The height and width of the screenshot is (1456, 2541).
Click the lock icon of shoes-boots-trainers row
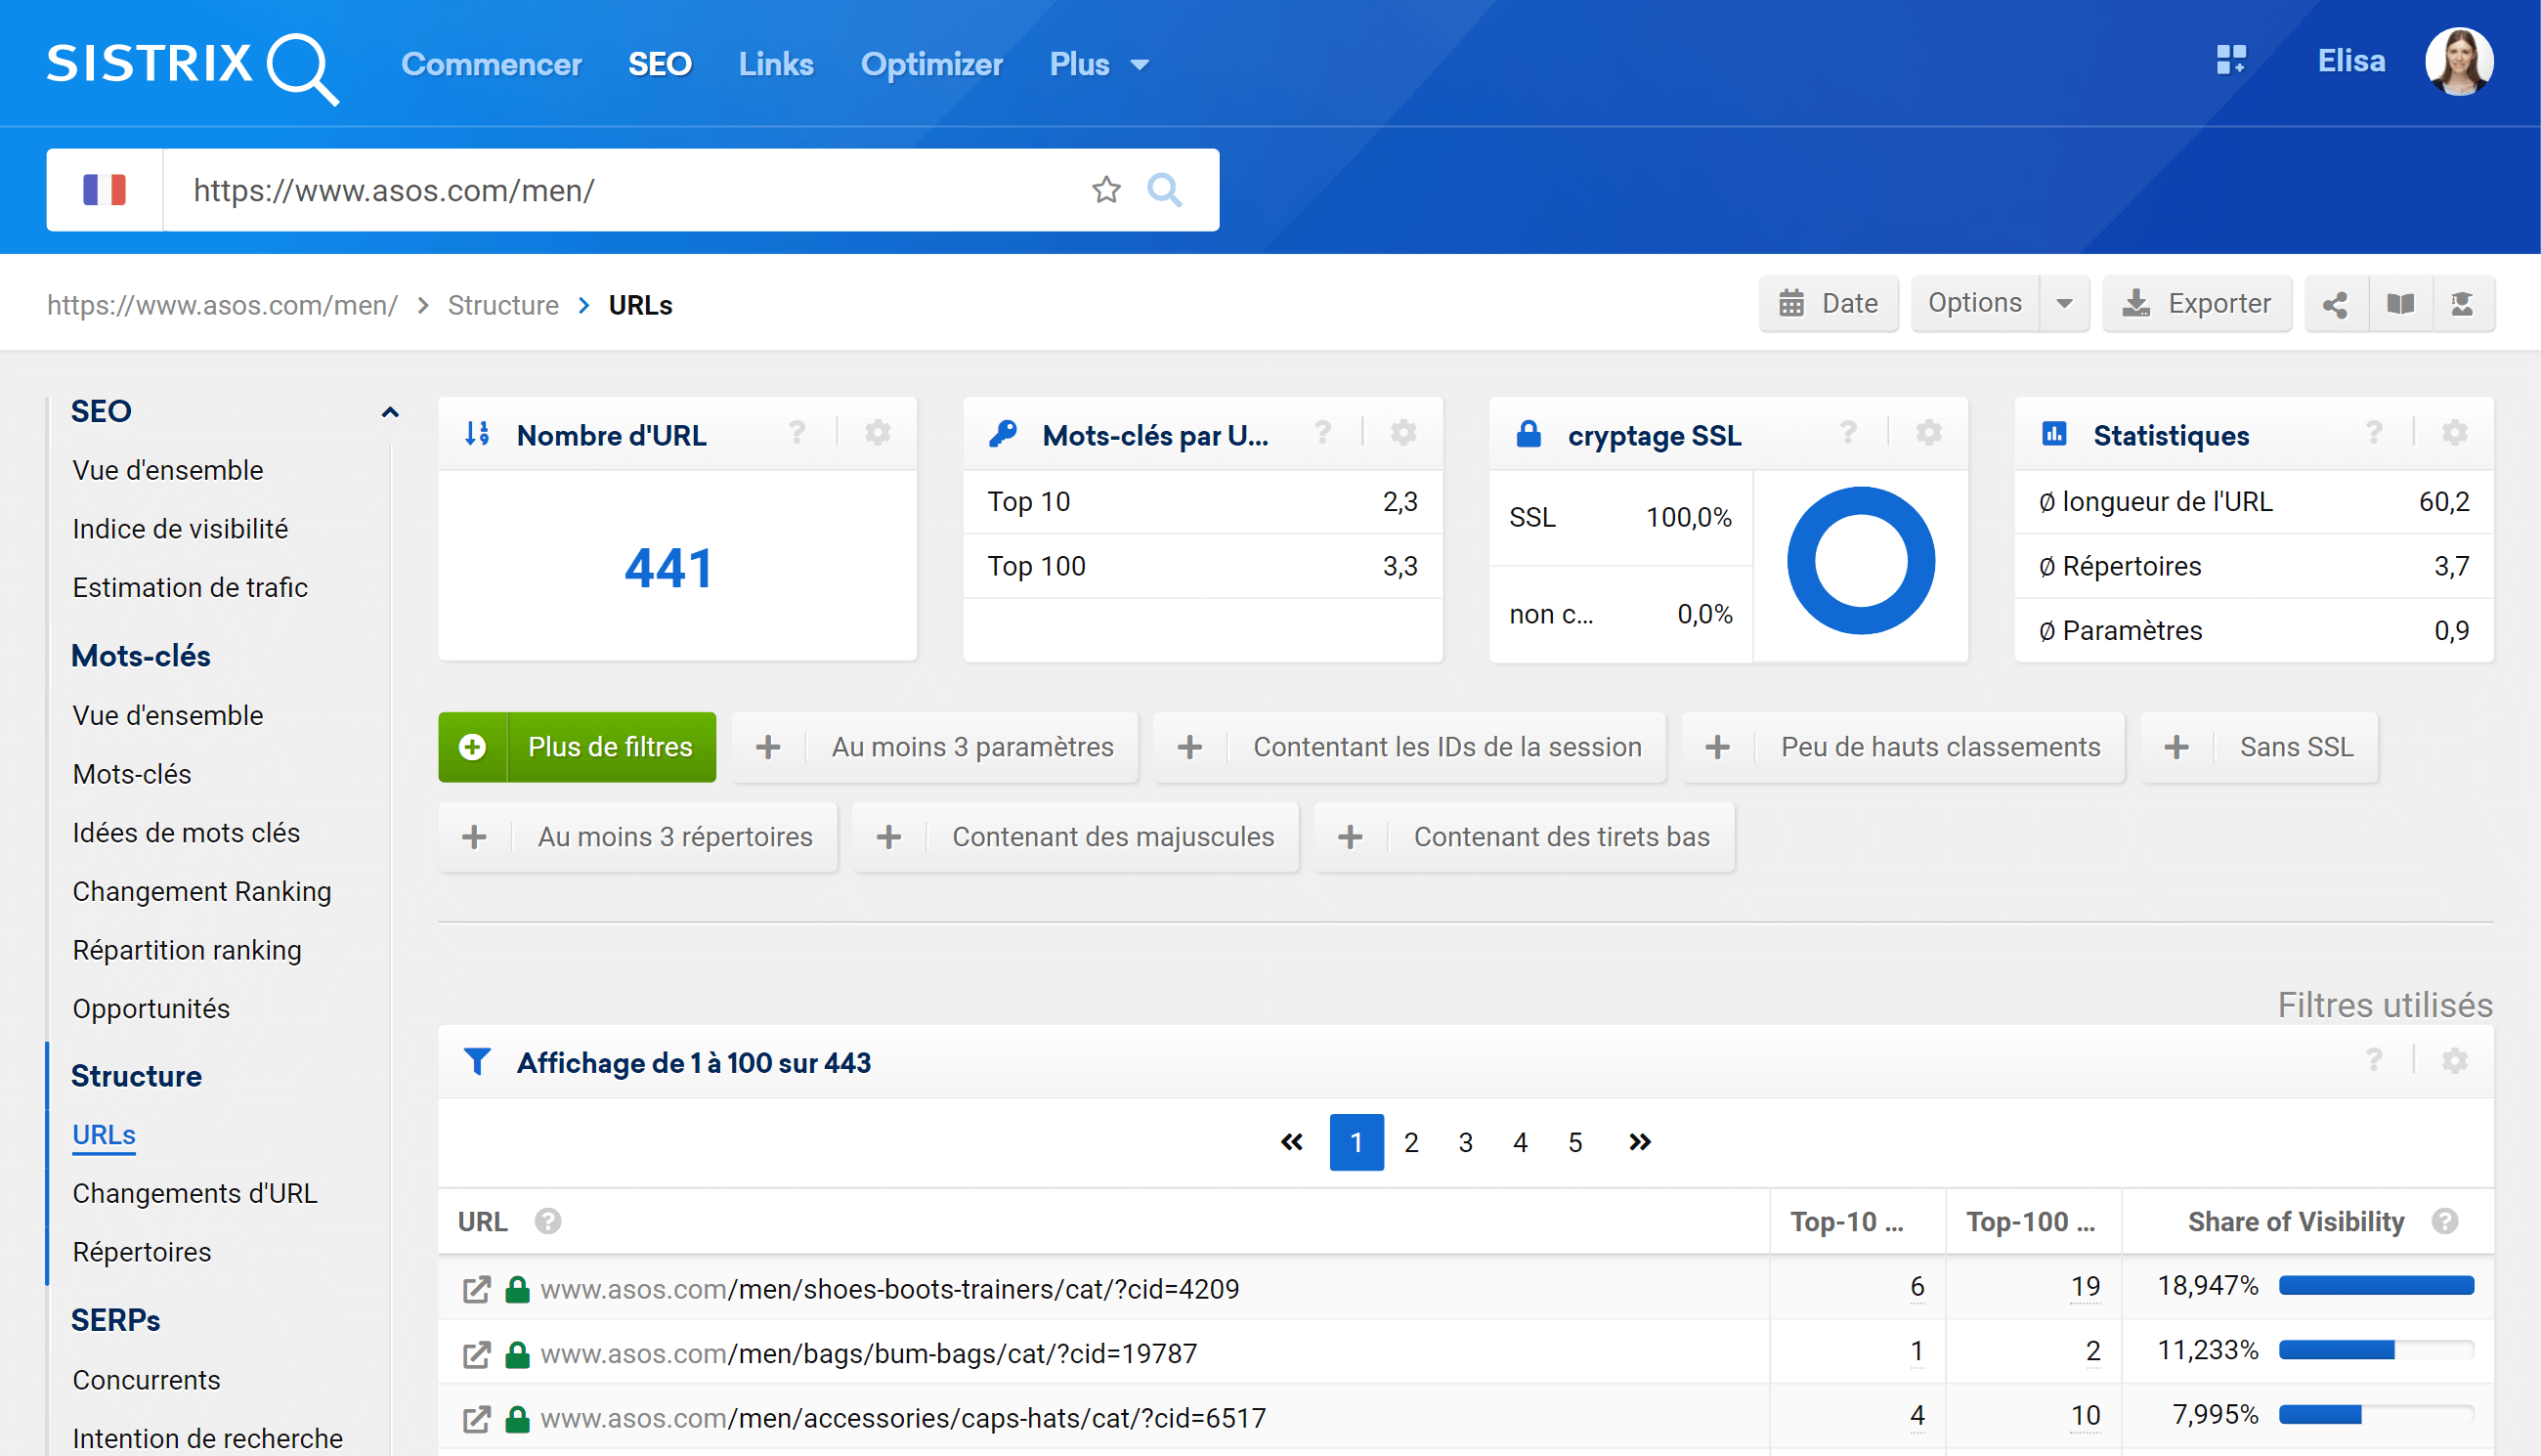coord(517,1288)
